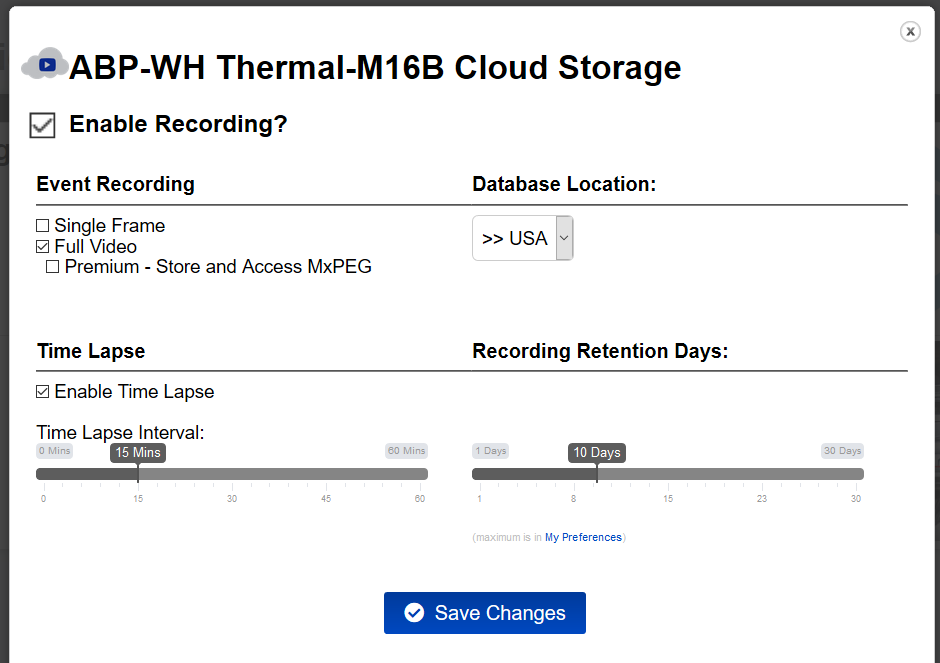Click the 15 Mins time lapse handle
Screen dimensions: 940x663
click(138, 453)
